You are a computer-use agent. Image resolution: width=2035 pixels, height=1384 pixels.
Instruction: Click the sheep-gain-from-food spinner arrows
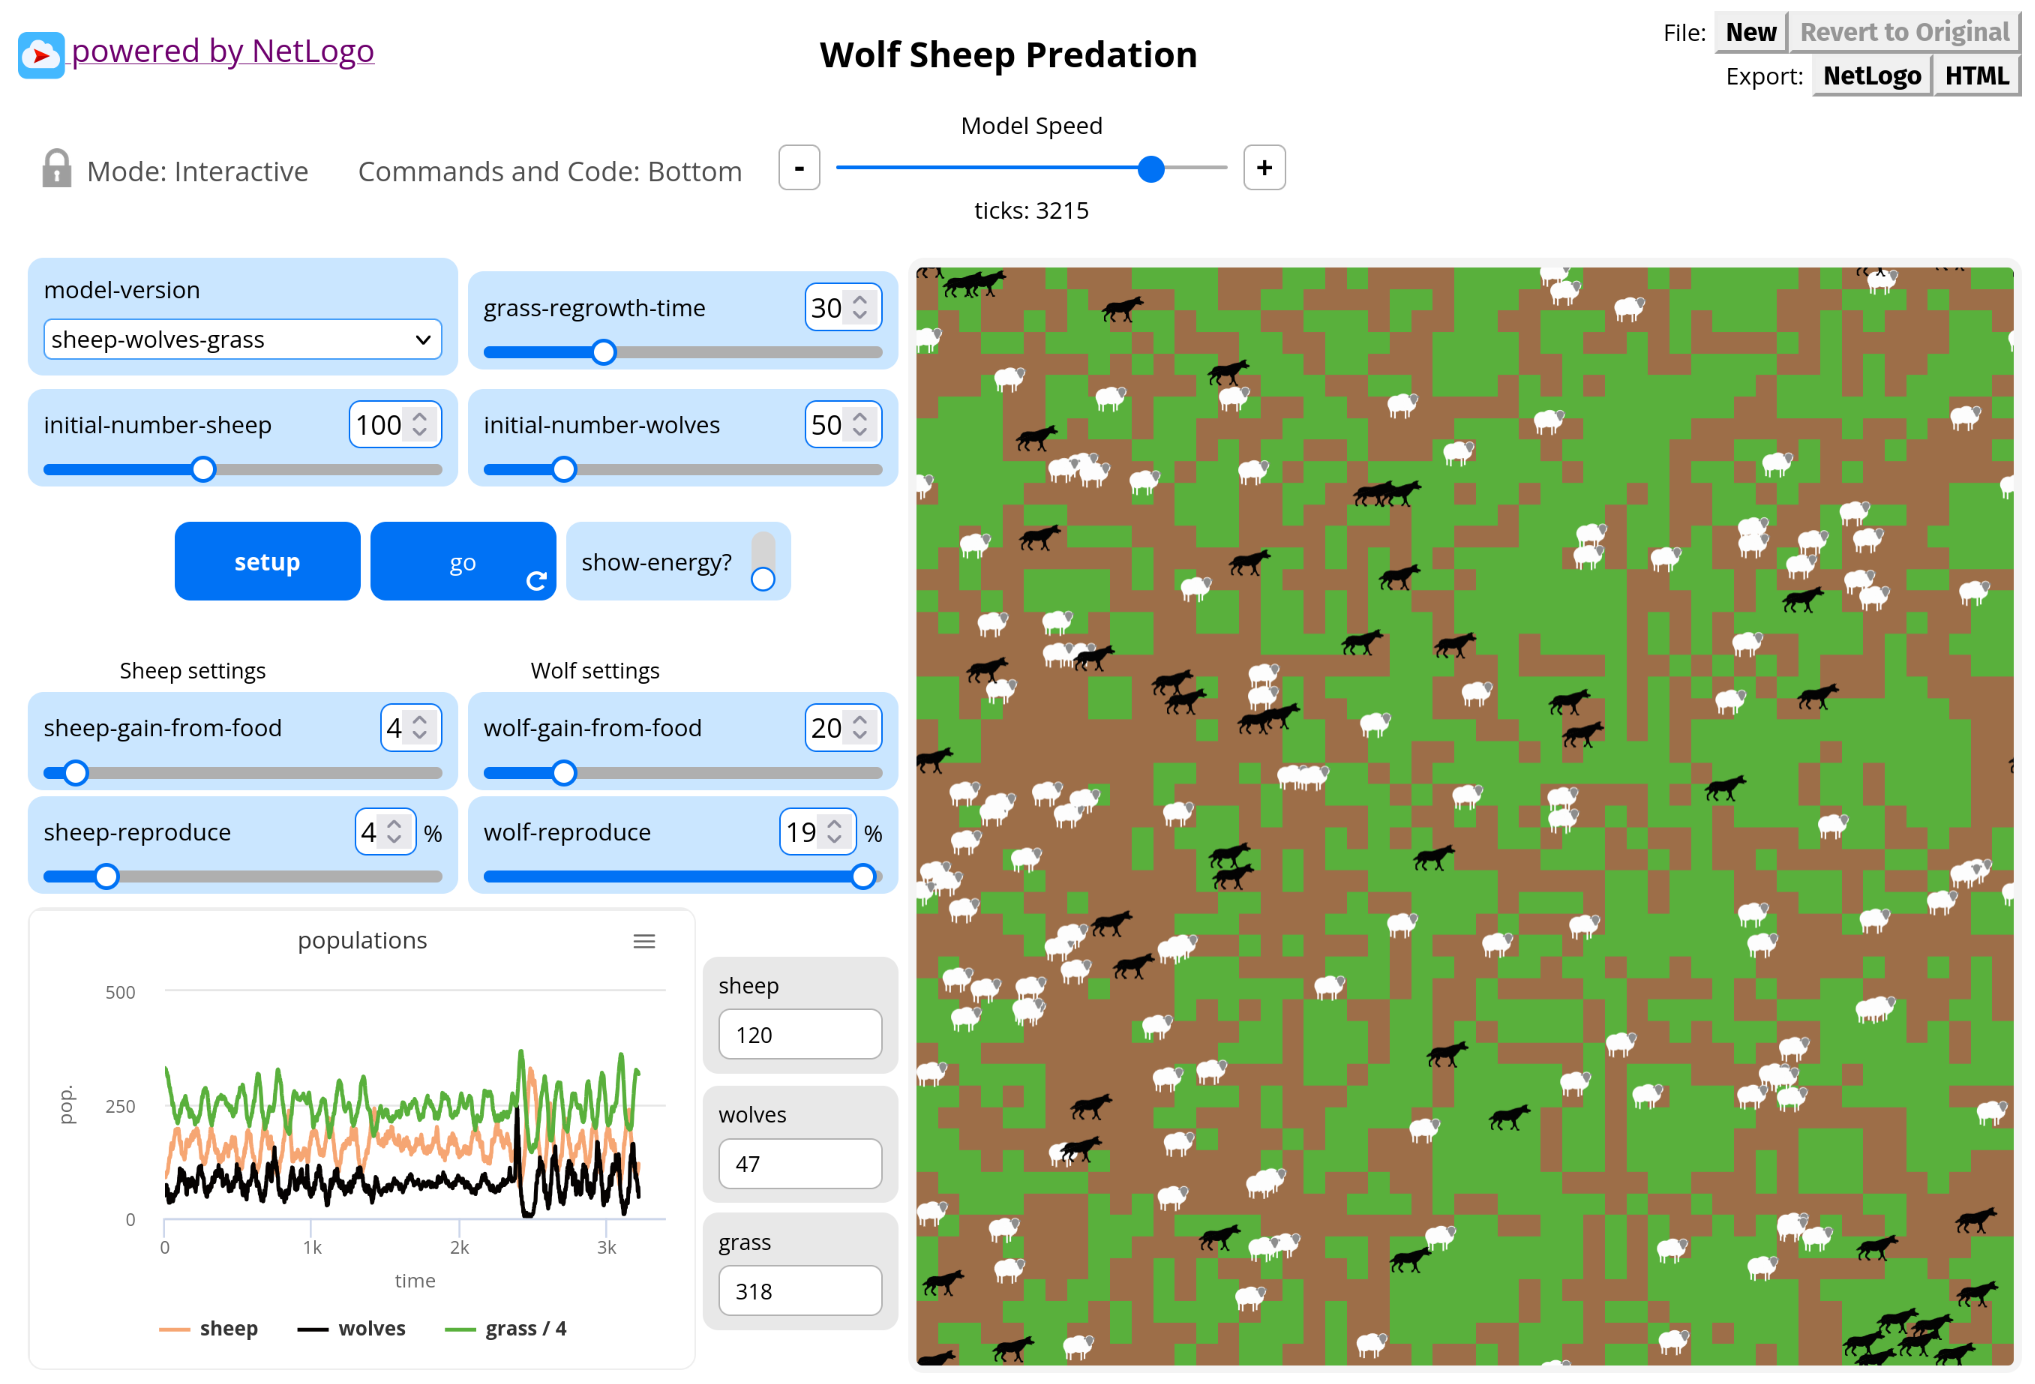[x=420, y=728]
